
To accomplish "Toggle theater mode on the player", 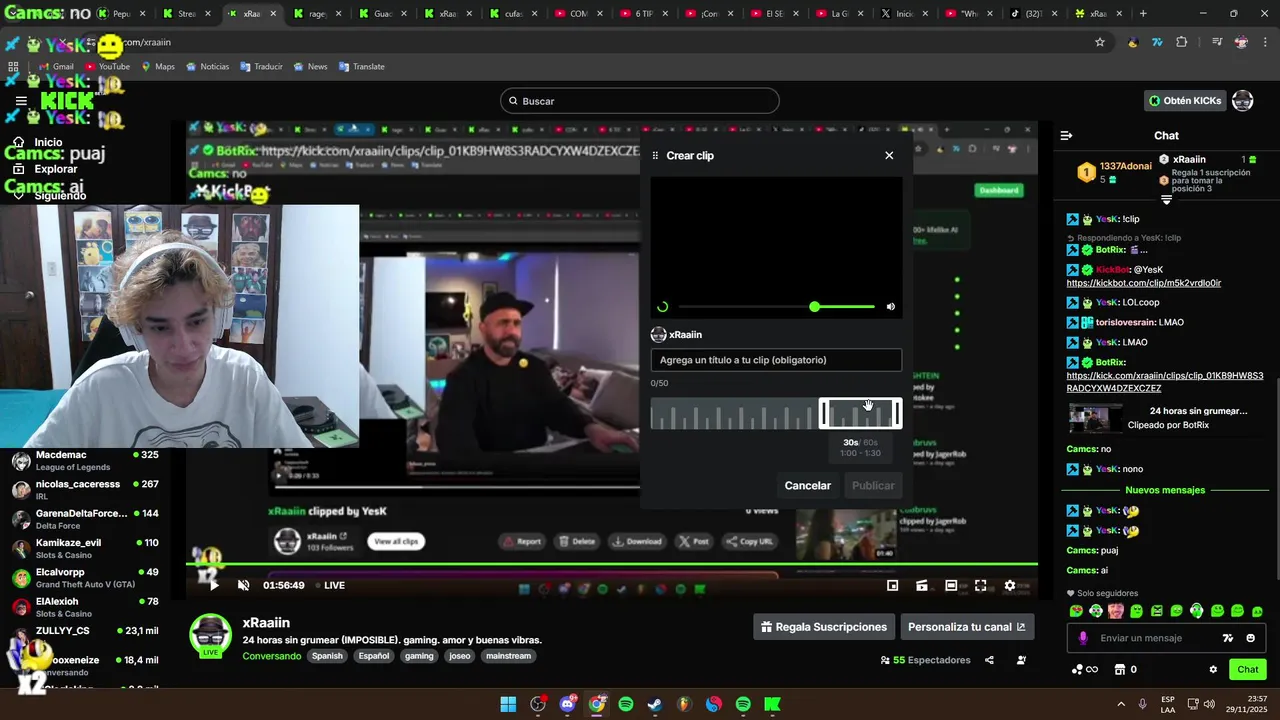I will point(951,585).
